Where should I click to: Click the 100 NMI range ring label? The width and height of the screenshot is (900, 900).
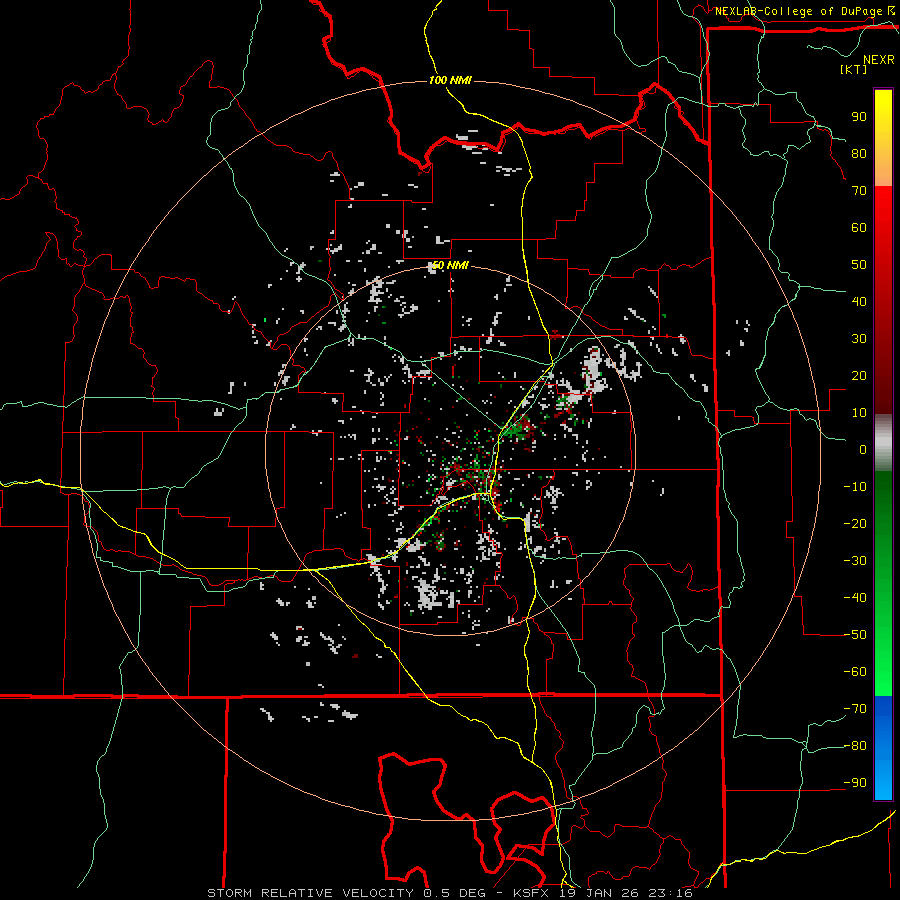[x=450, y=80]
